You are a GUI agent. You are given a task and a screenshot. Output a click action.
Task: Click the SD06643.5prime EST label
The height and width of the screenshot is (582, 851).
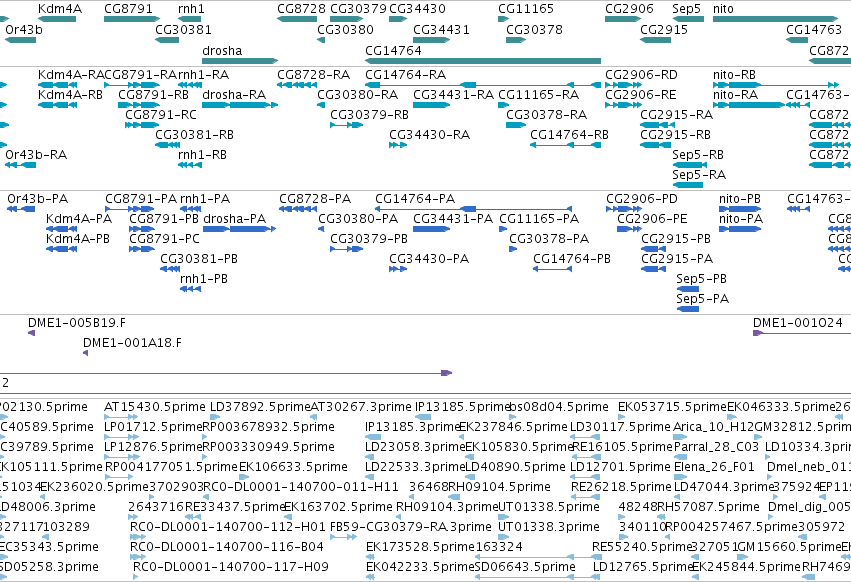click(x=525, y=567)
